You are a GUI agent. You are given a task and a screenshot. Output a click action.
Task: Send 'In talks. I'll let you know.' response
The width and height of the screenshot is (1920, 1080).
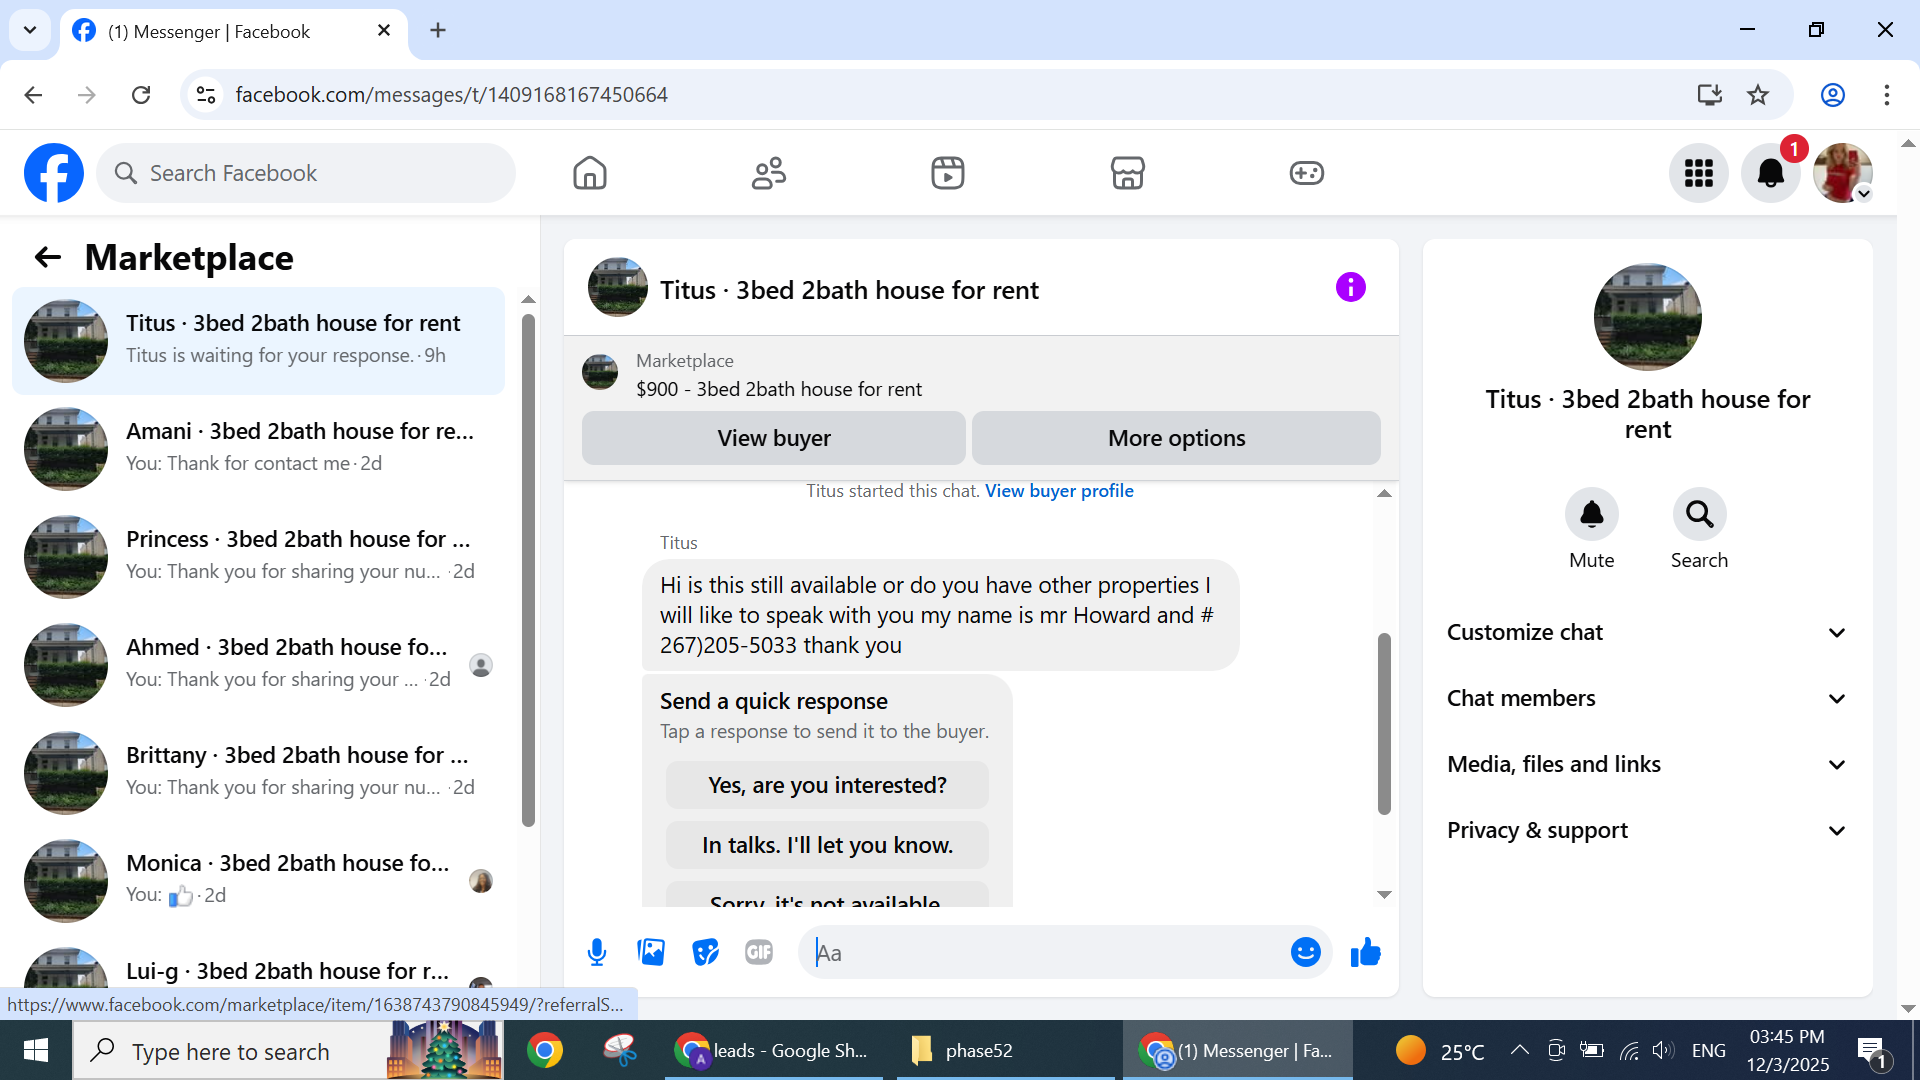pos(827,846)
